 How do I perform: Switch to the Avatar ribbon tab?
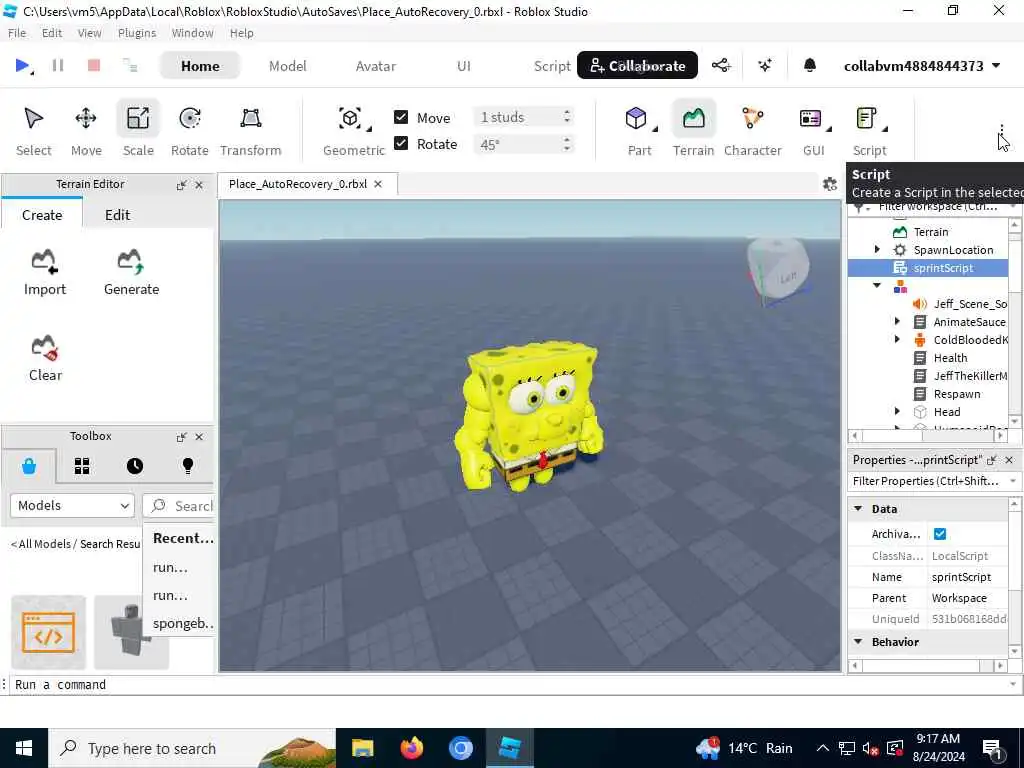click(376, 66)
